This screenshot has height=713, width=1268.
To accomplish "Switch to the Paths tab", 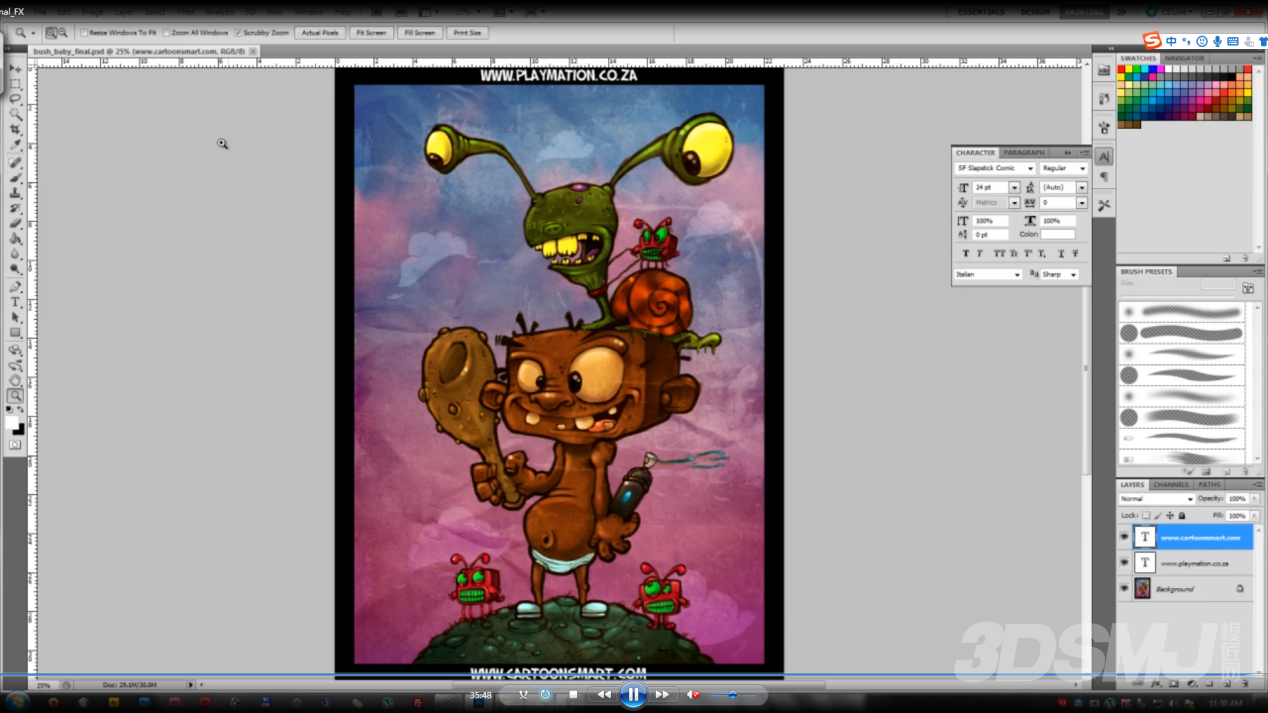I will tap(1209, 485).
